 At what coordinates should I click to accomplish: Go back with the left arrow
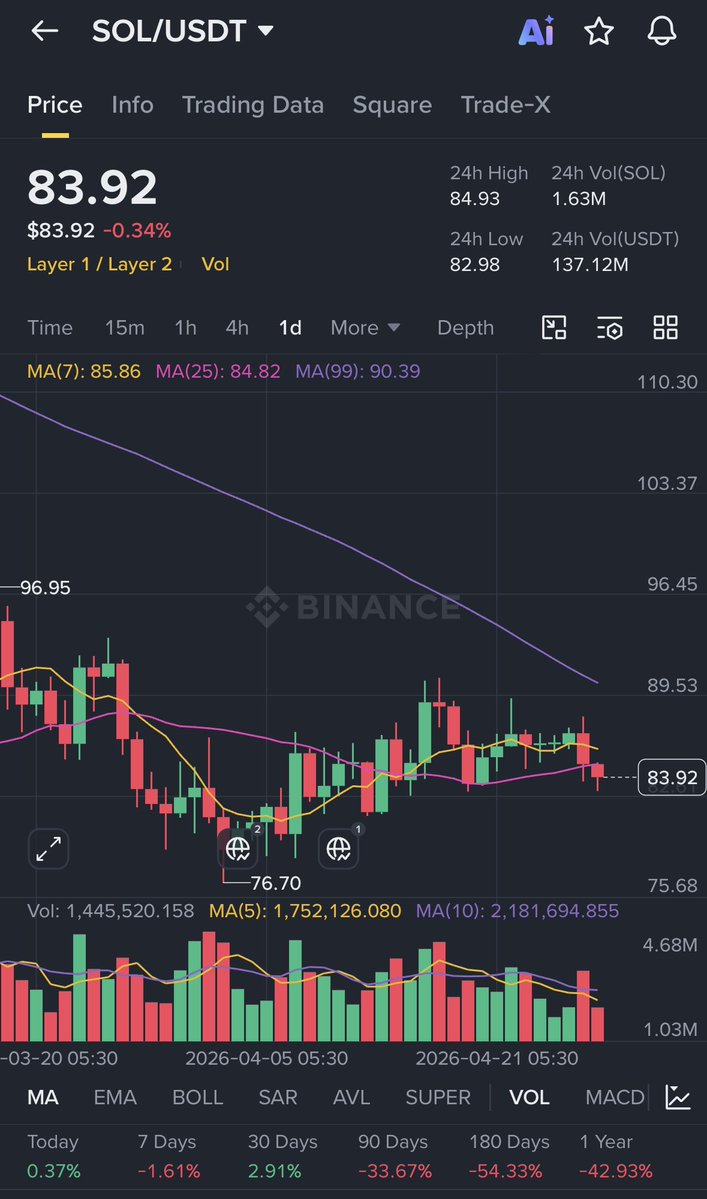pyautogui.click(x=44, y=31)
